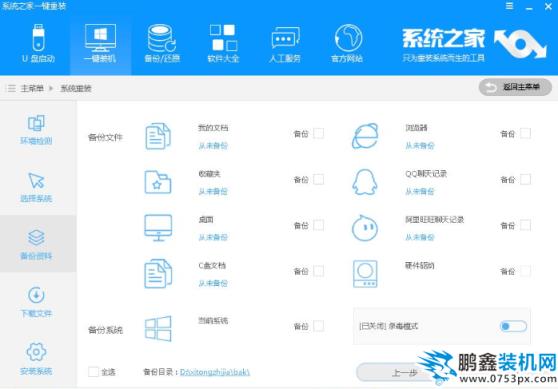558x389 pixels.
Task: Click the 桌面 monitor icon
Action: coord(158,228)
